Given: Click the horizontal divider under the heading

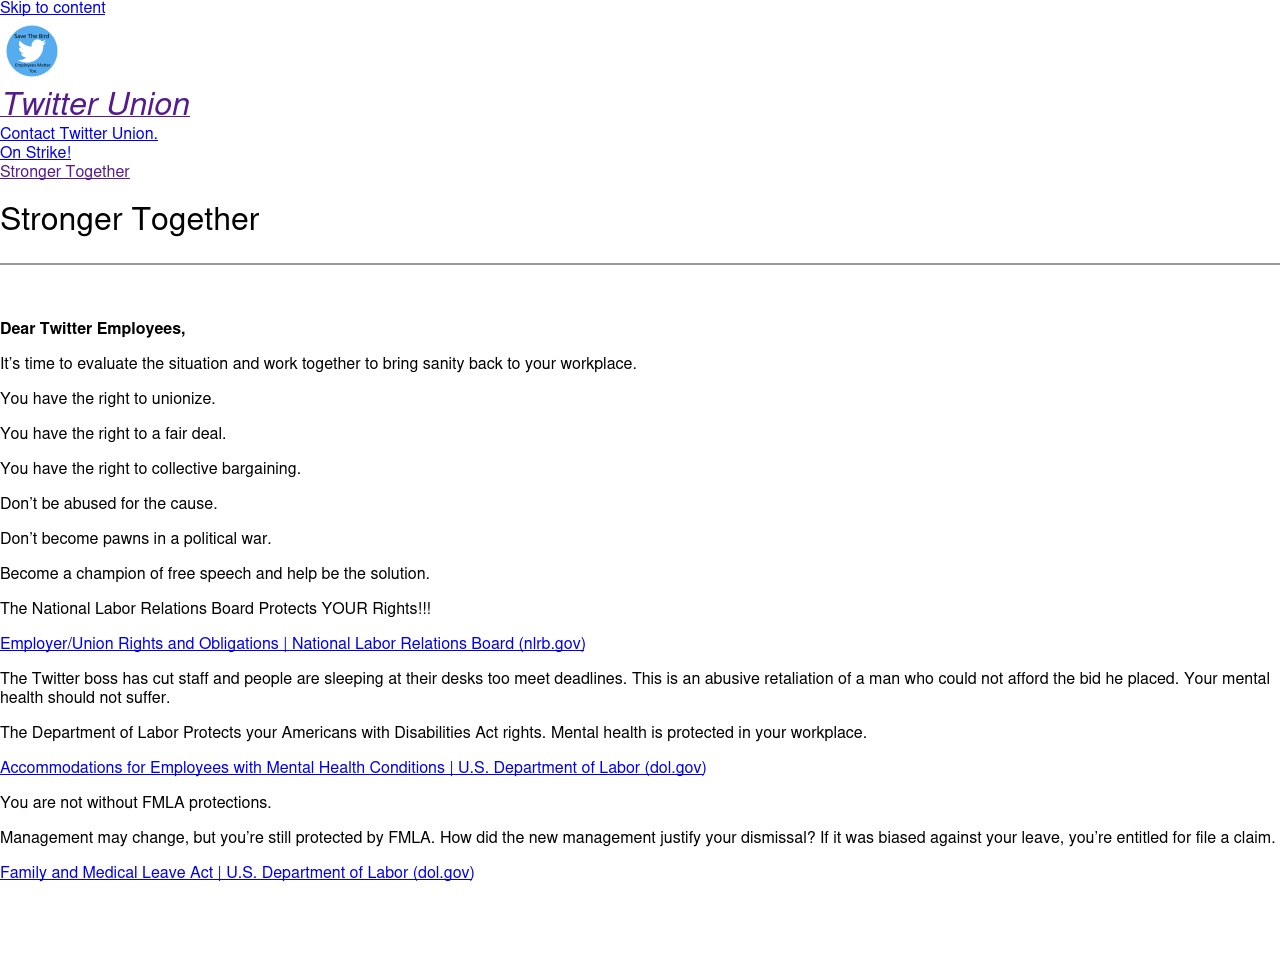Looking at the screenshot, I should (x=640, y=264).
